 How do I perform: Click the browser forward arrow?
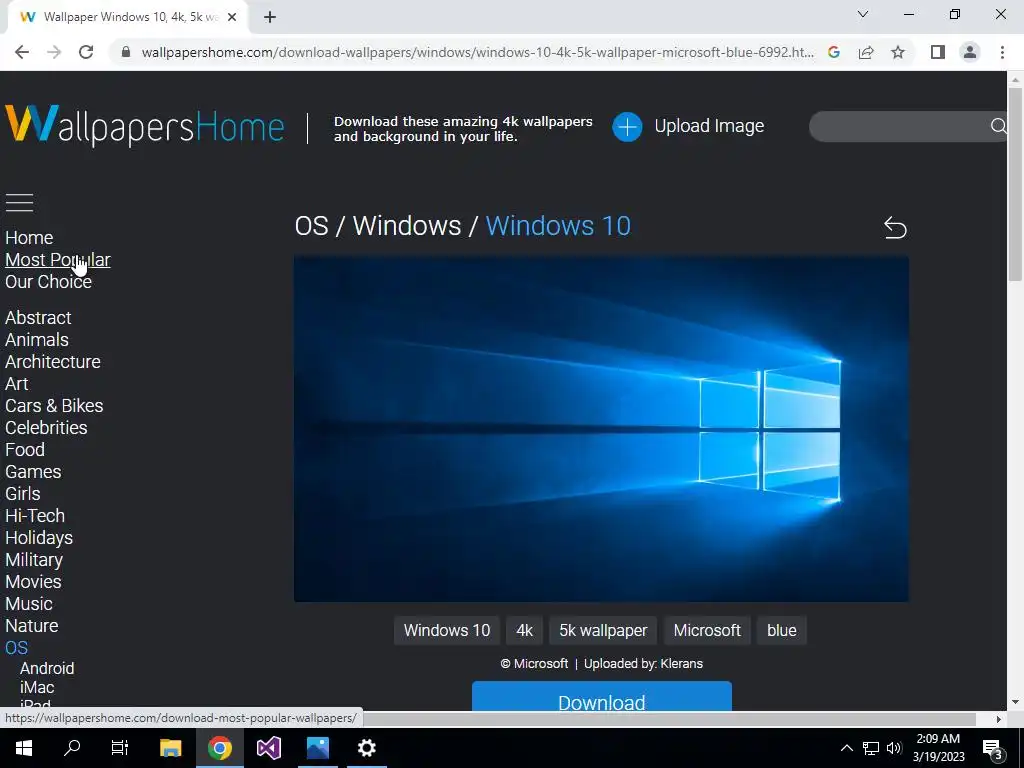click(54, 52)
